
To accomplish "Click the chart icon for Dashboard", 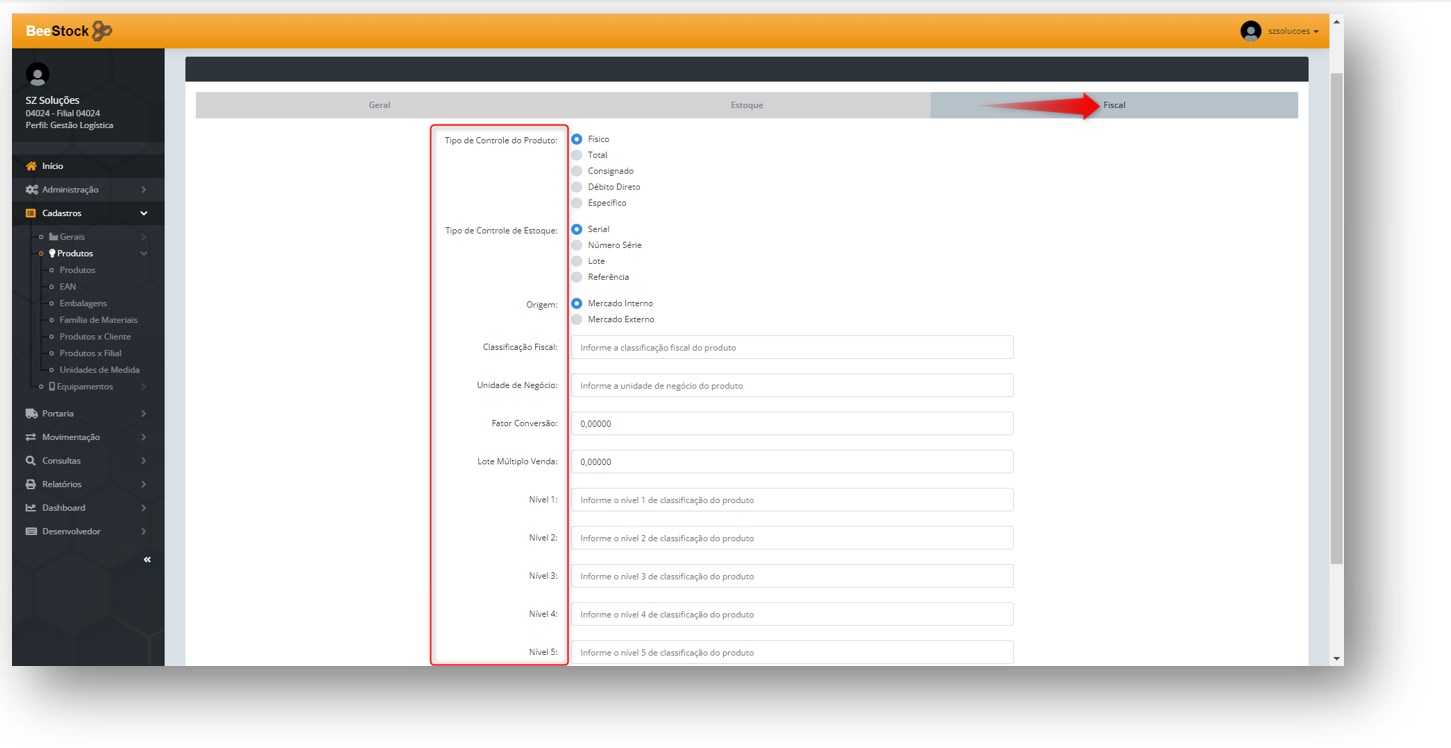I will (31, 508).
